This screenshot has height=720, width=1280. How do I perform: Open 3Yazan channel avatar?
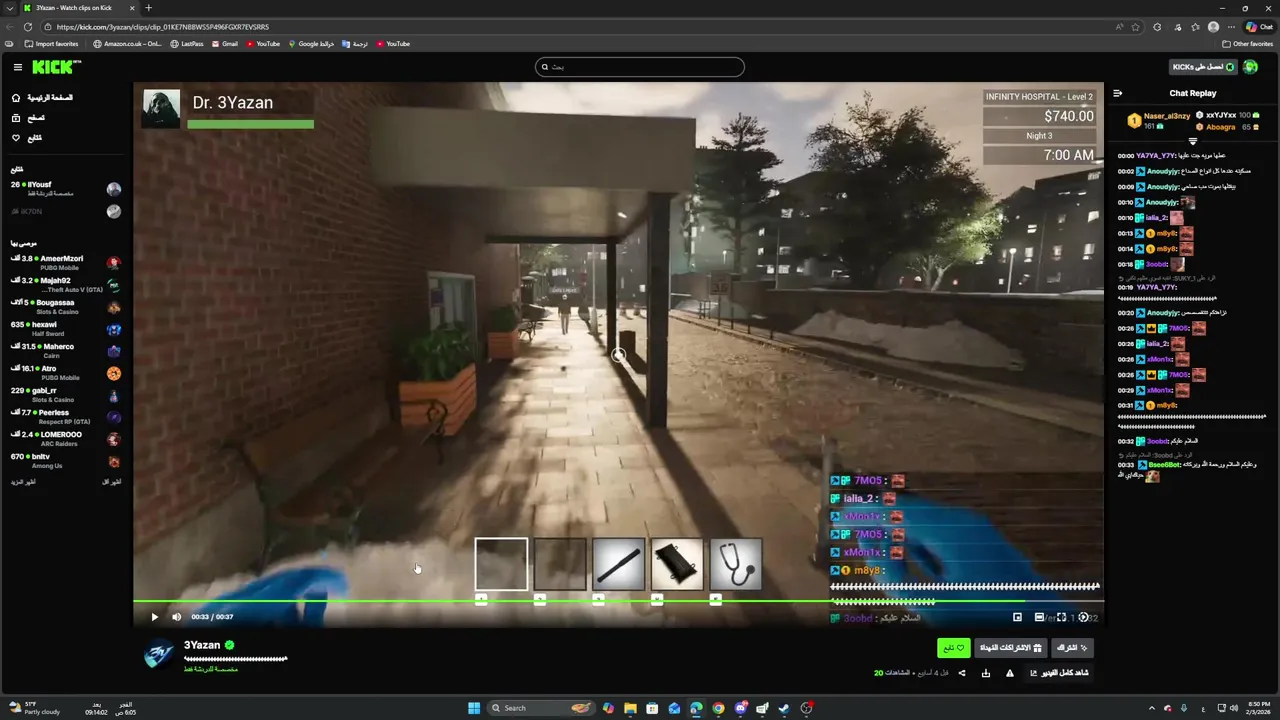[158, 653]
